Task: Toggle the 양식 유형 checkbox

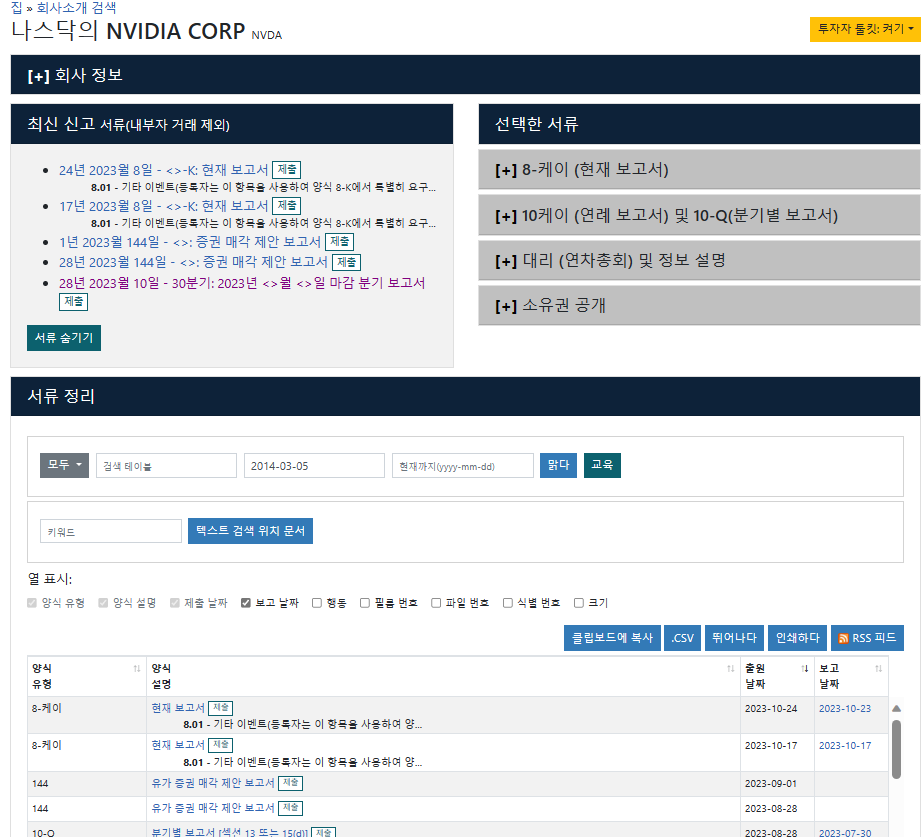Action: (32, 603)
